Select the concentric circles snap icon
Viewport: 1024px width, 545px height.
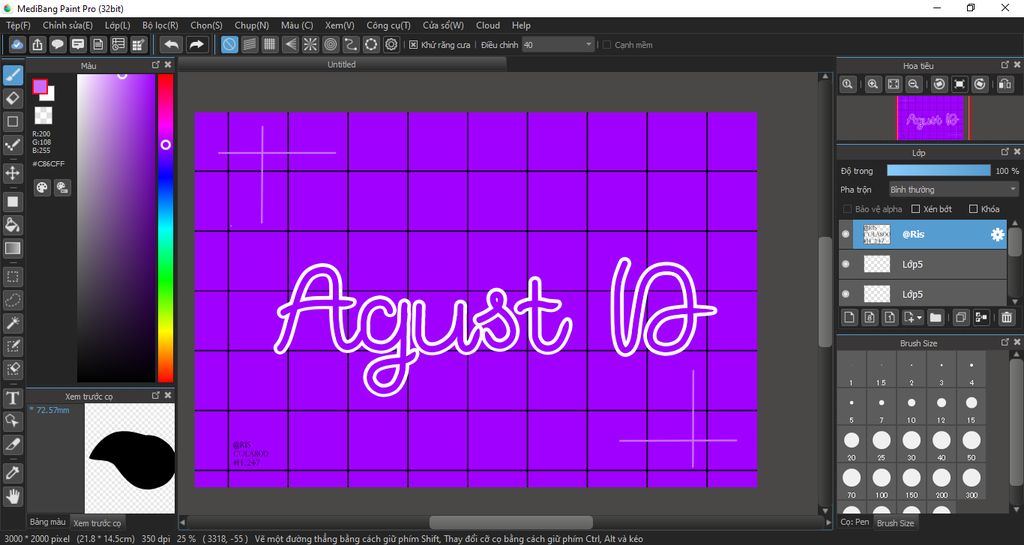(330, 44)
